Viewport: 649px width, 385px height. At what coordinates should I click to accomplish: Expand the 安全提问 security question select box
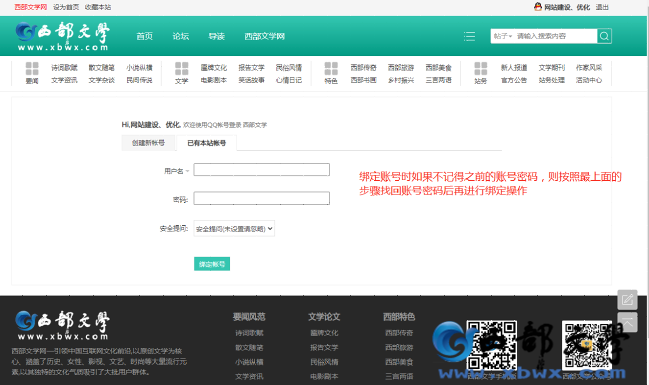tap(234, 229)
